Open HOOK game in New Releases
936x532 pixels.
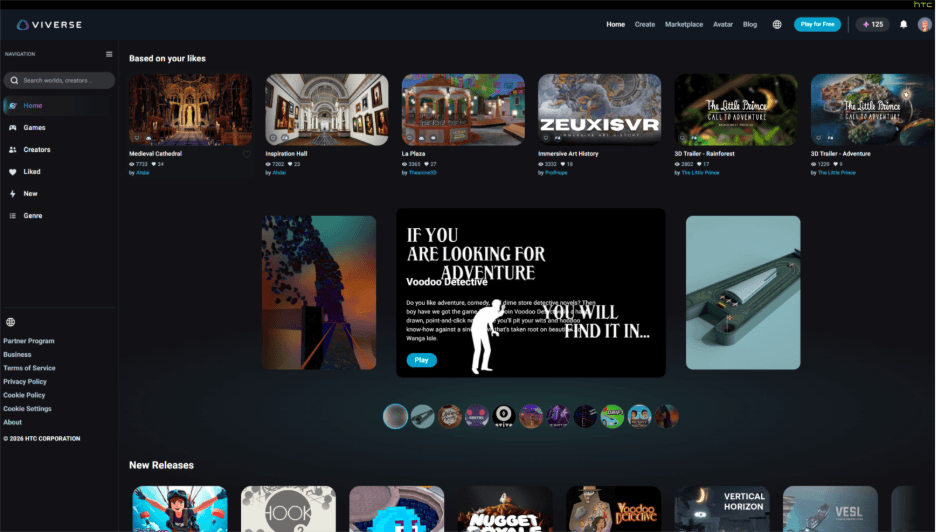point(288,509)
